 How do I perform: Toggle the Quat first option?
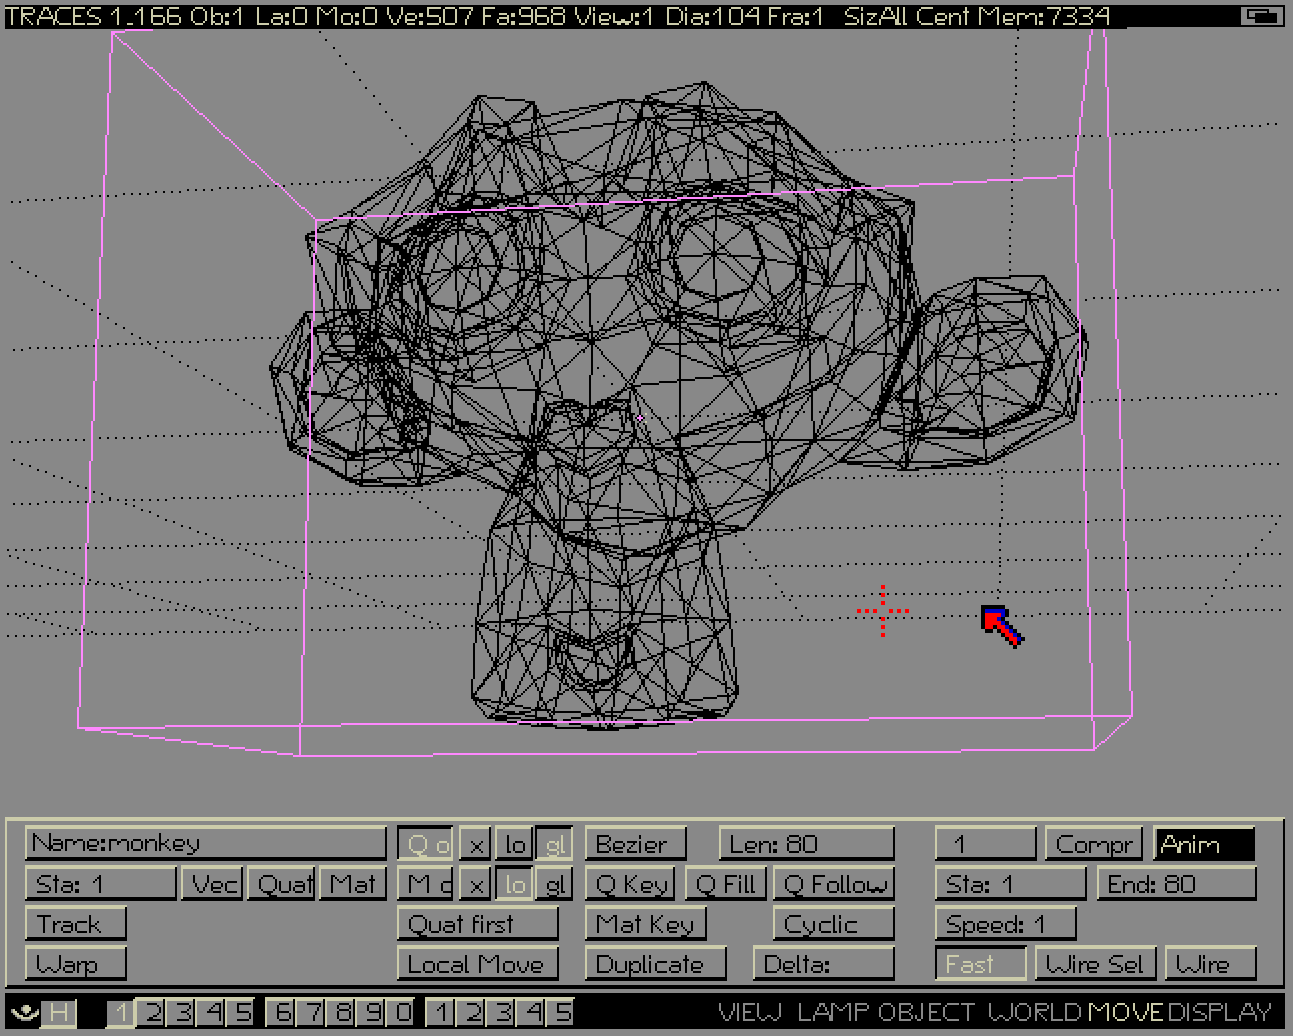click(477, 924)
